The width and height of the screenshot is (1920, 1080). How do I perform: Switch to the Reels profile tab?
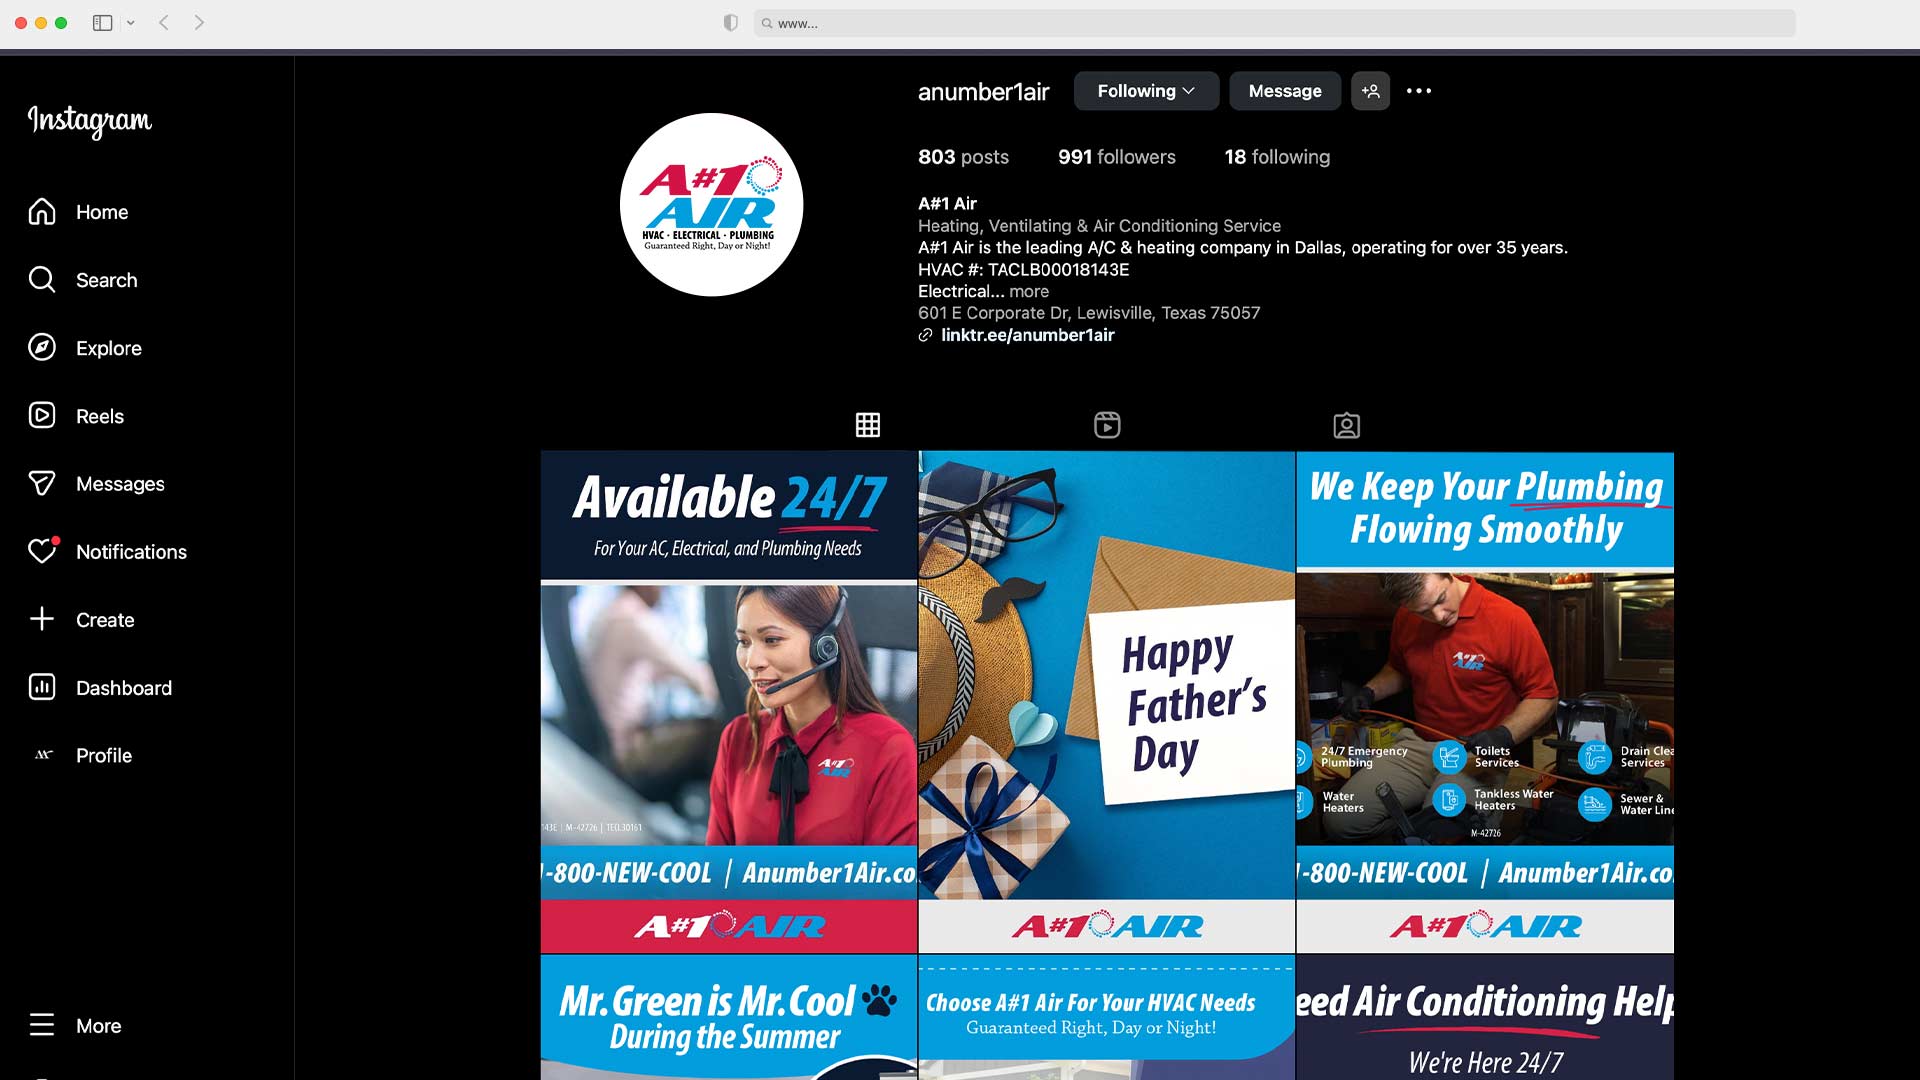click(x=1107, y=425)
